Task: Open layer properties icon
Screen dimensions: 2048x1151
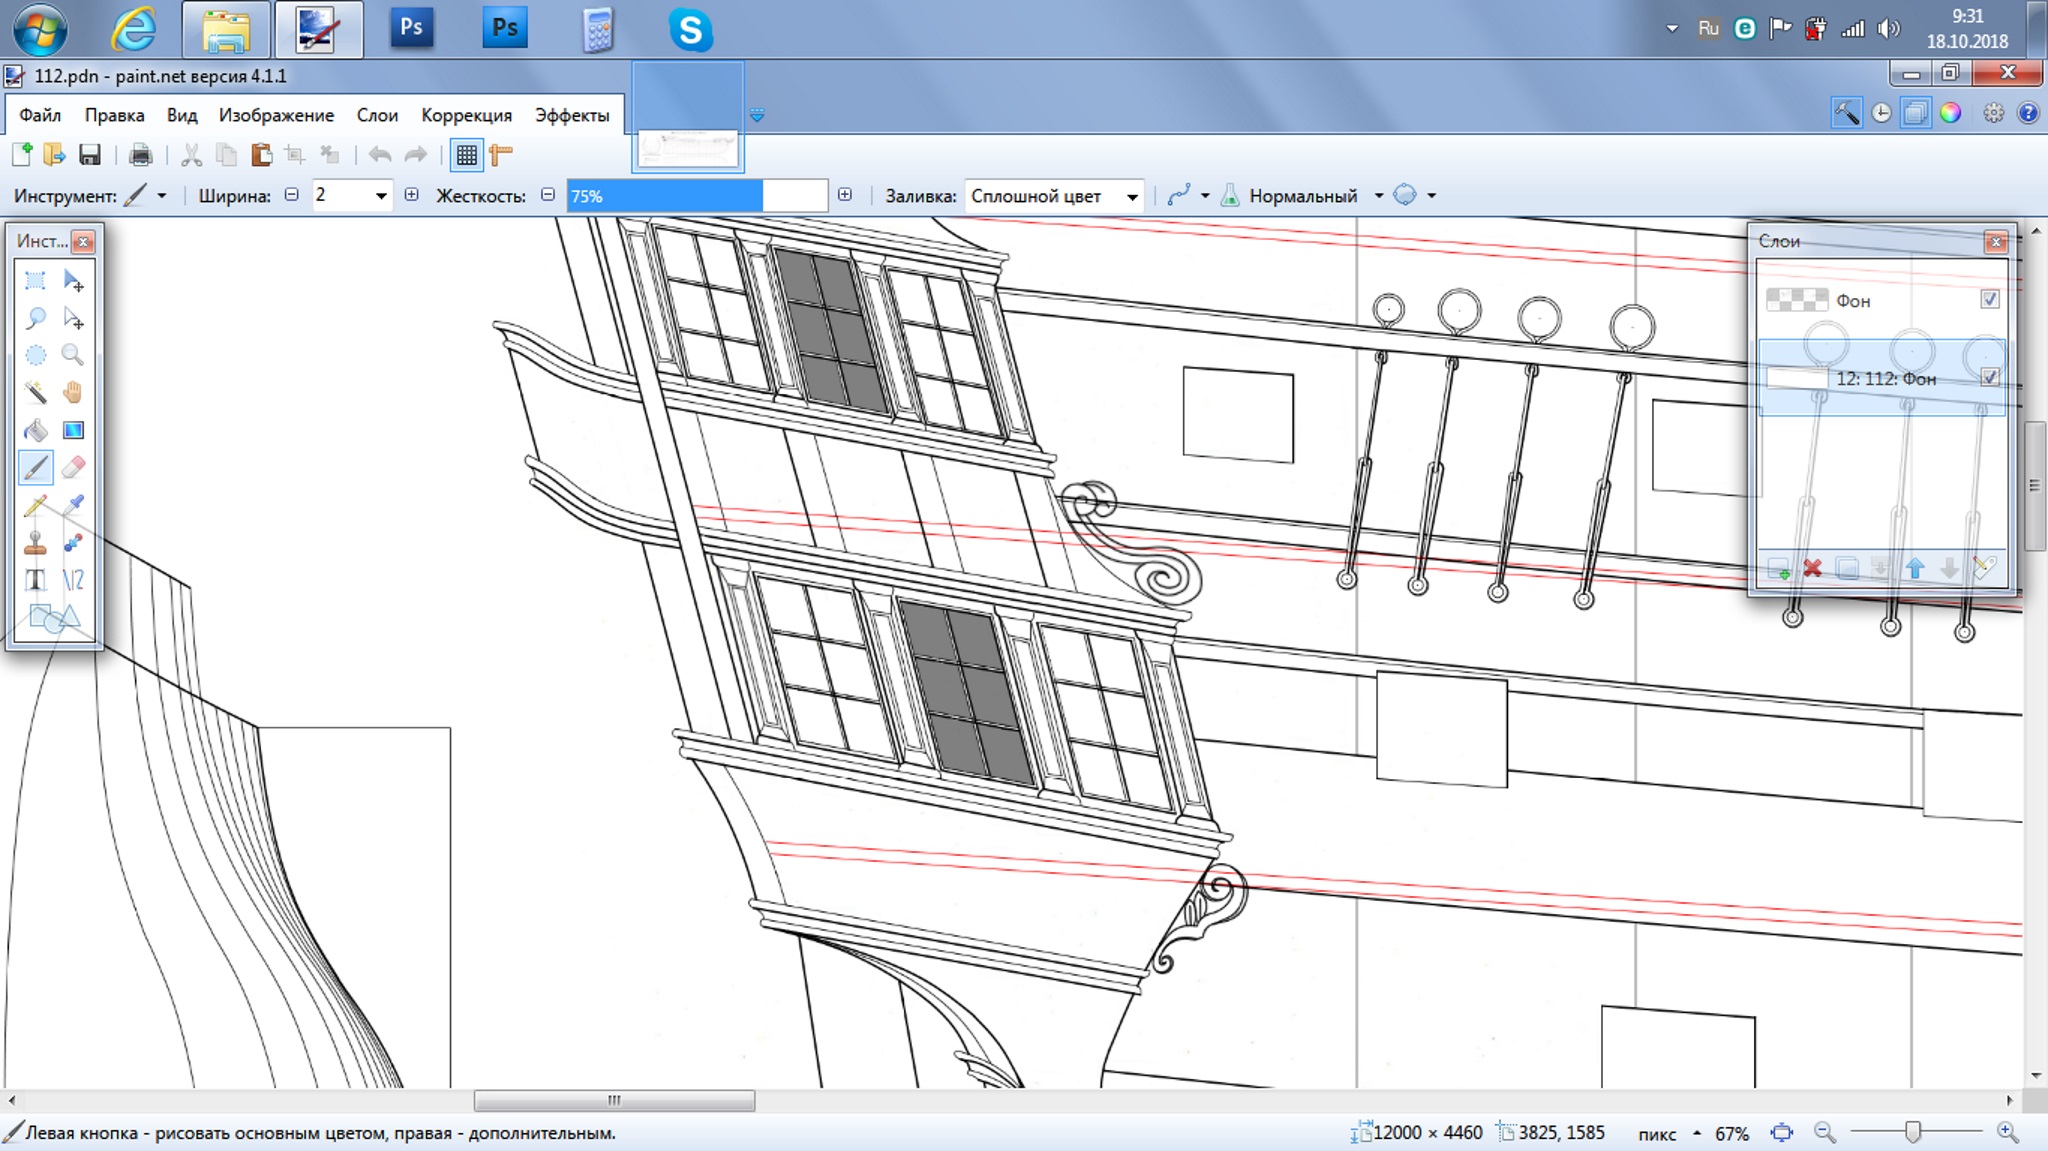Action: coord(1984,569)
